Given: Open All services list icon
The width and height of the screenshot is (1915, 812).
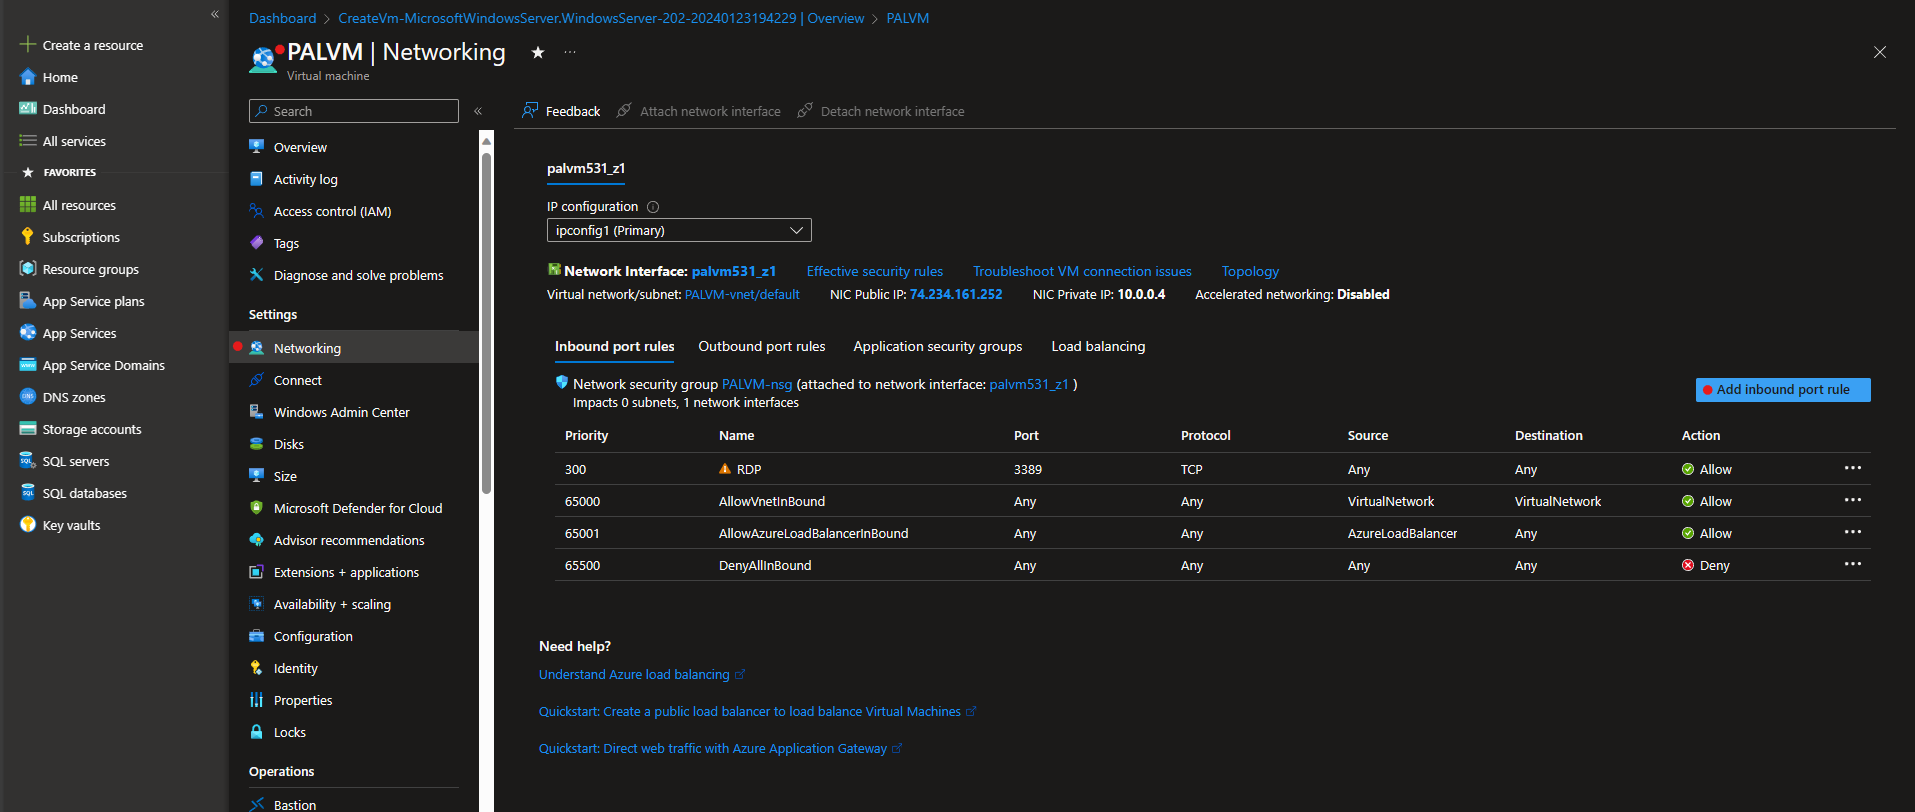Looking at the screenshot, I should coord(28,141).
